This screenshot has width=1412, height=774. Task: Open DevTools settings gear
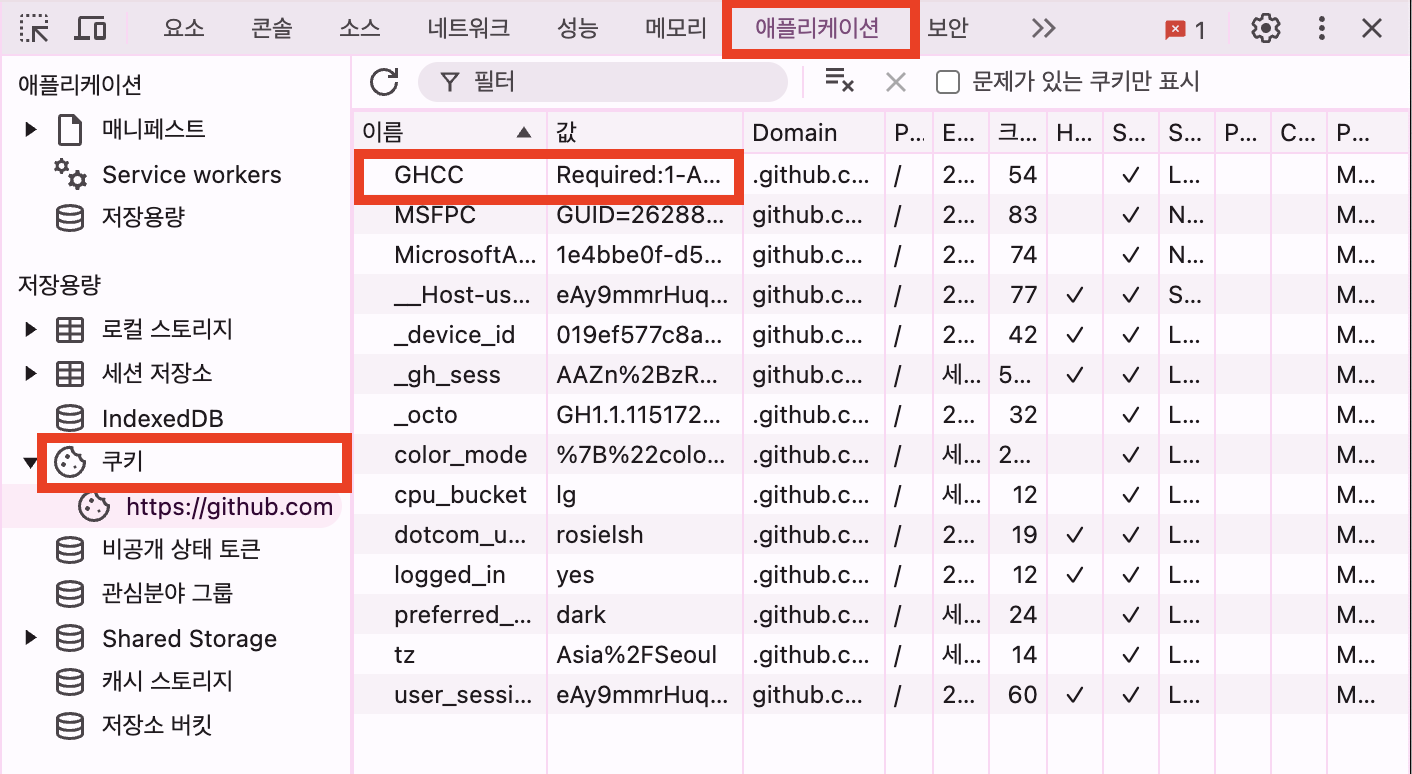coord(1266,29)
